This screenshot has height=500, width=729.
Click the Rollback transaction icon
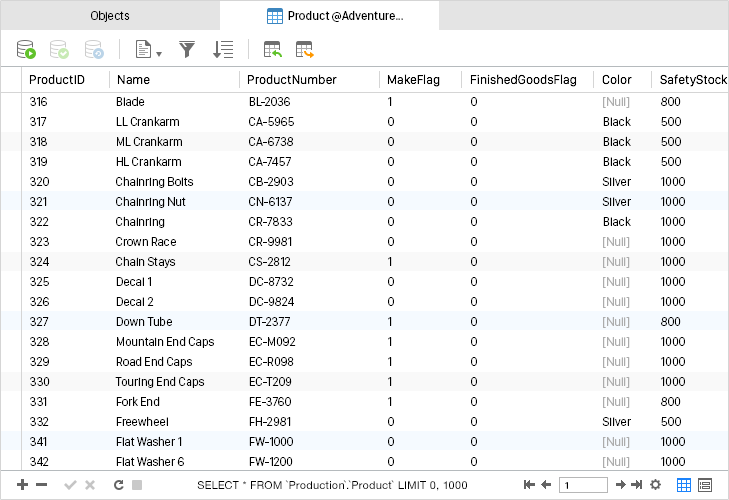pyautogui.click(x=94, y=49)
